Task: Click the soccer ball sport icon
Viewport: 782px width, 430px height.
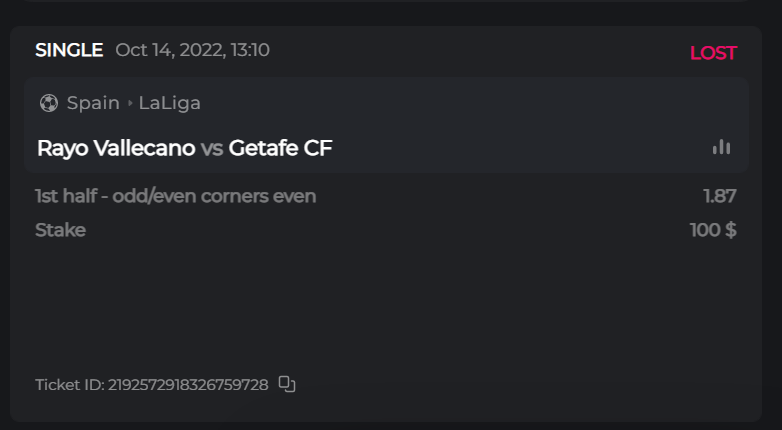Action: click(48, 103)
